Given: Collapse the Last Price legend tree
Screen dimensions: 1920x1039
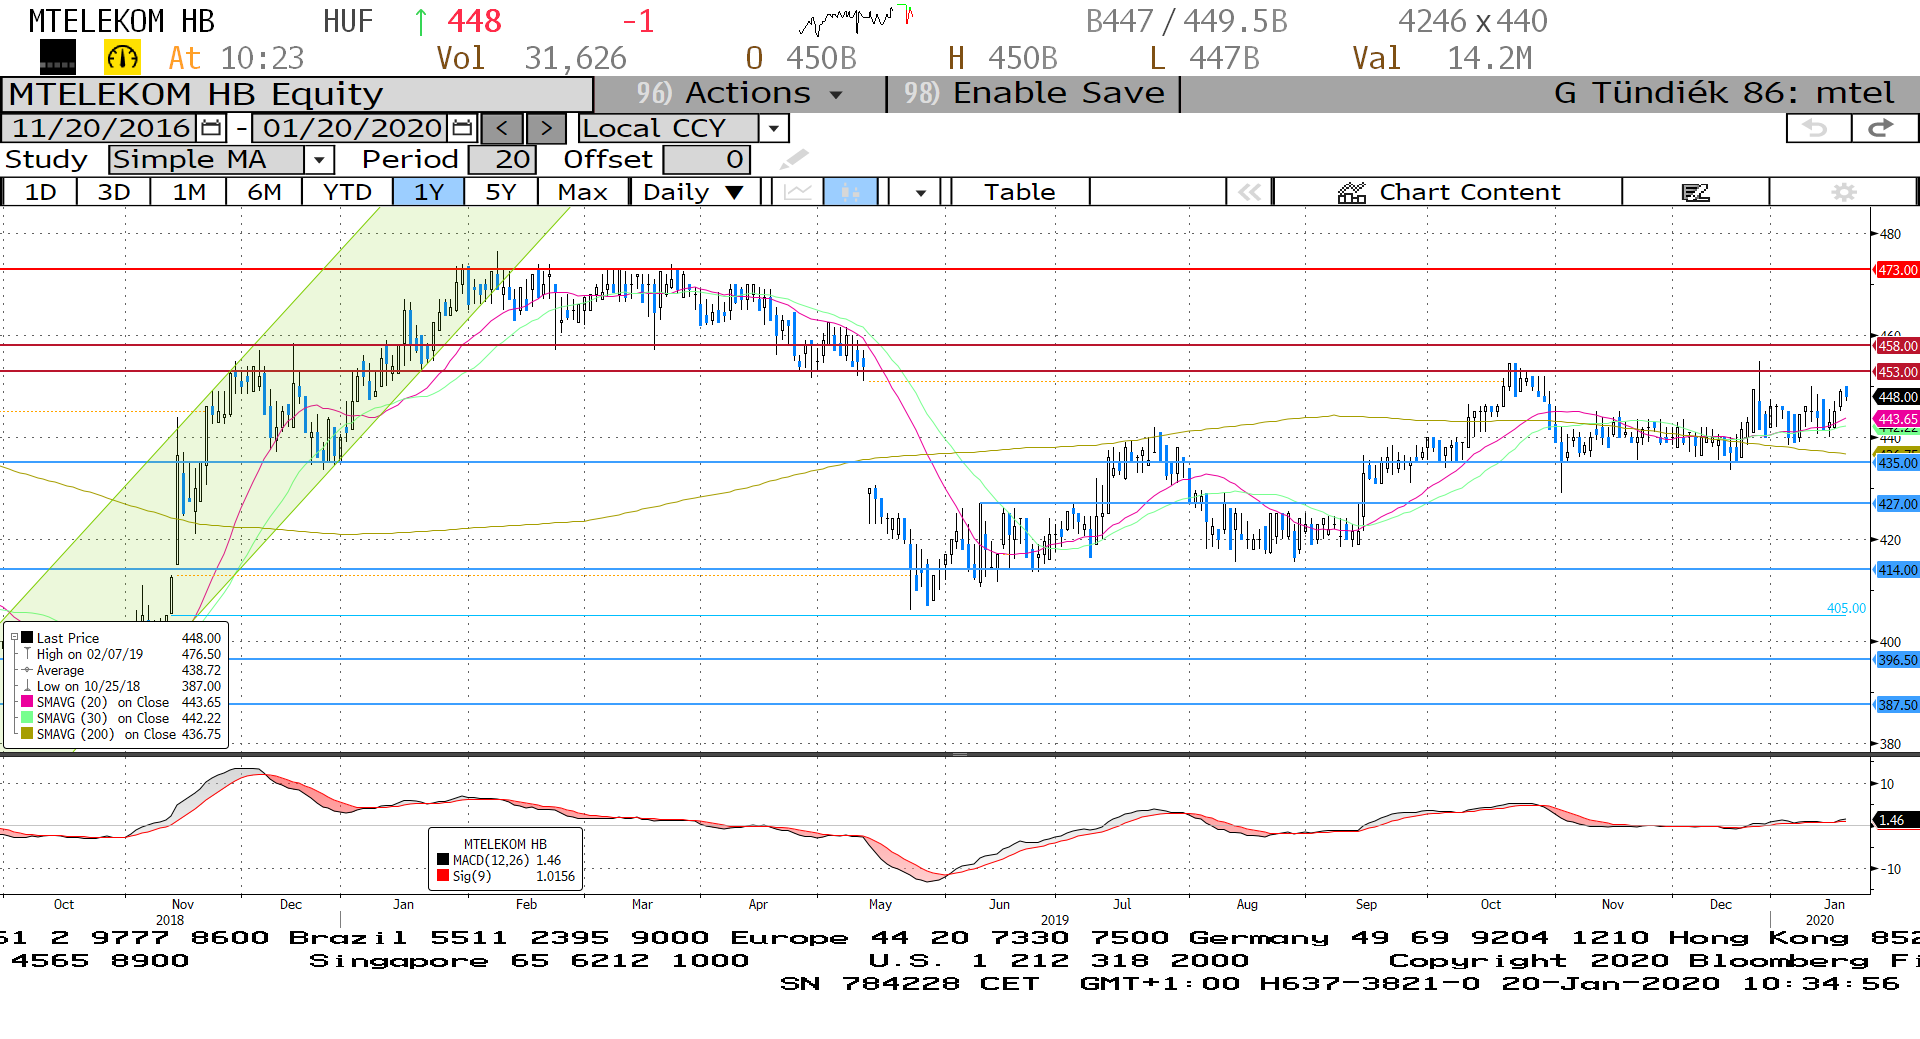Looking at the screenshot, I should pos(14,637).
